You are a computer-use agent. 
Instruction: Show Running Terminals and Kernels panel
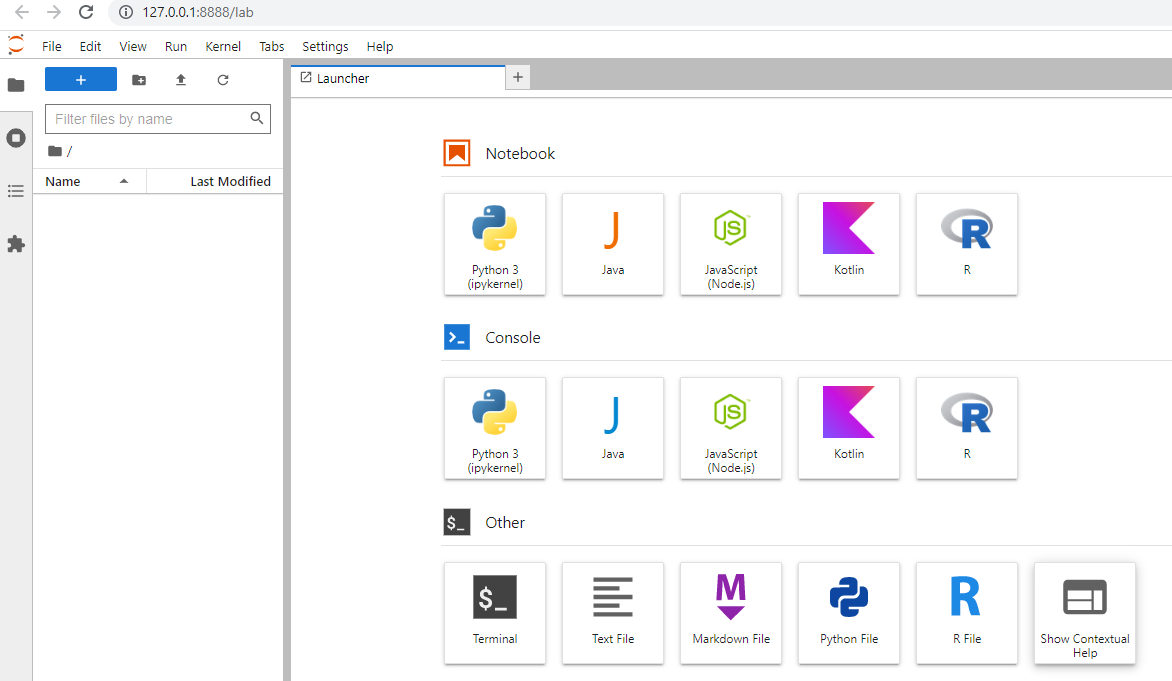pos(16,138)
